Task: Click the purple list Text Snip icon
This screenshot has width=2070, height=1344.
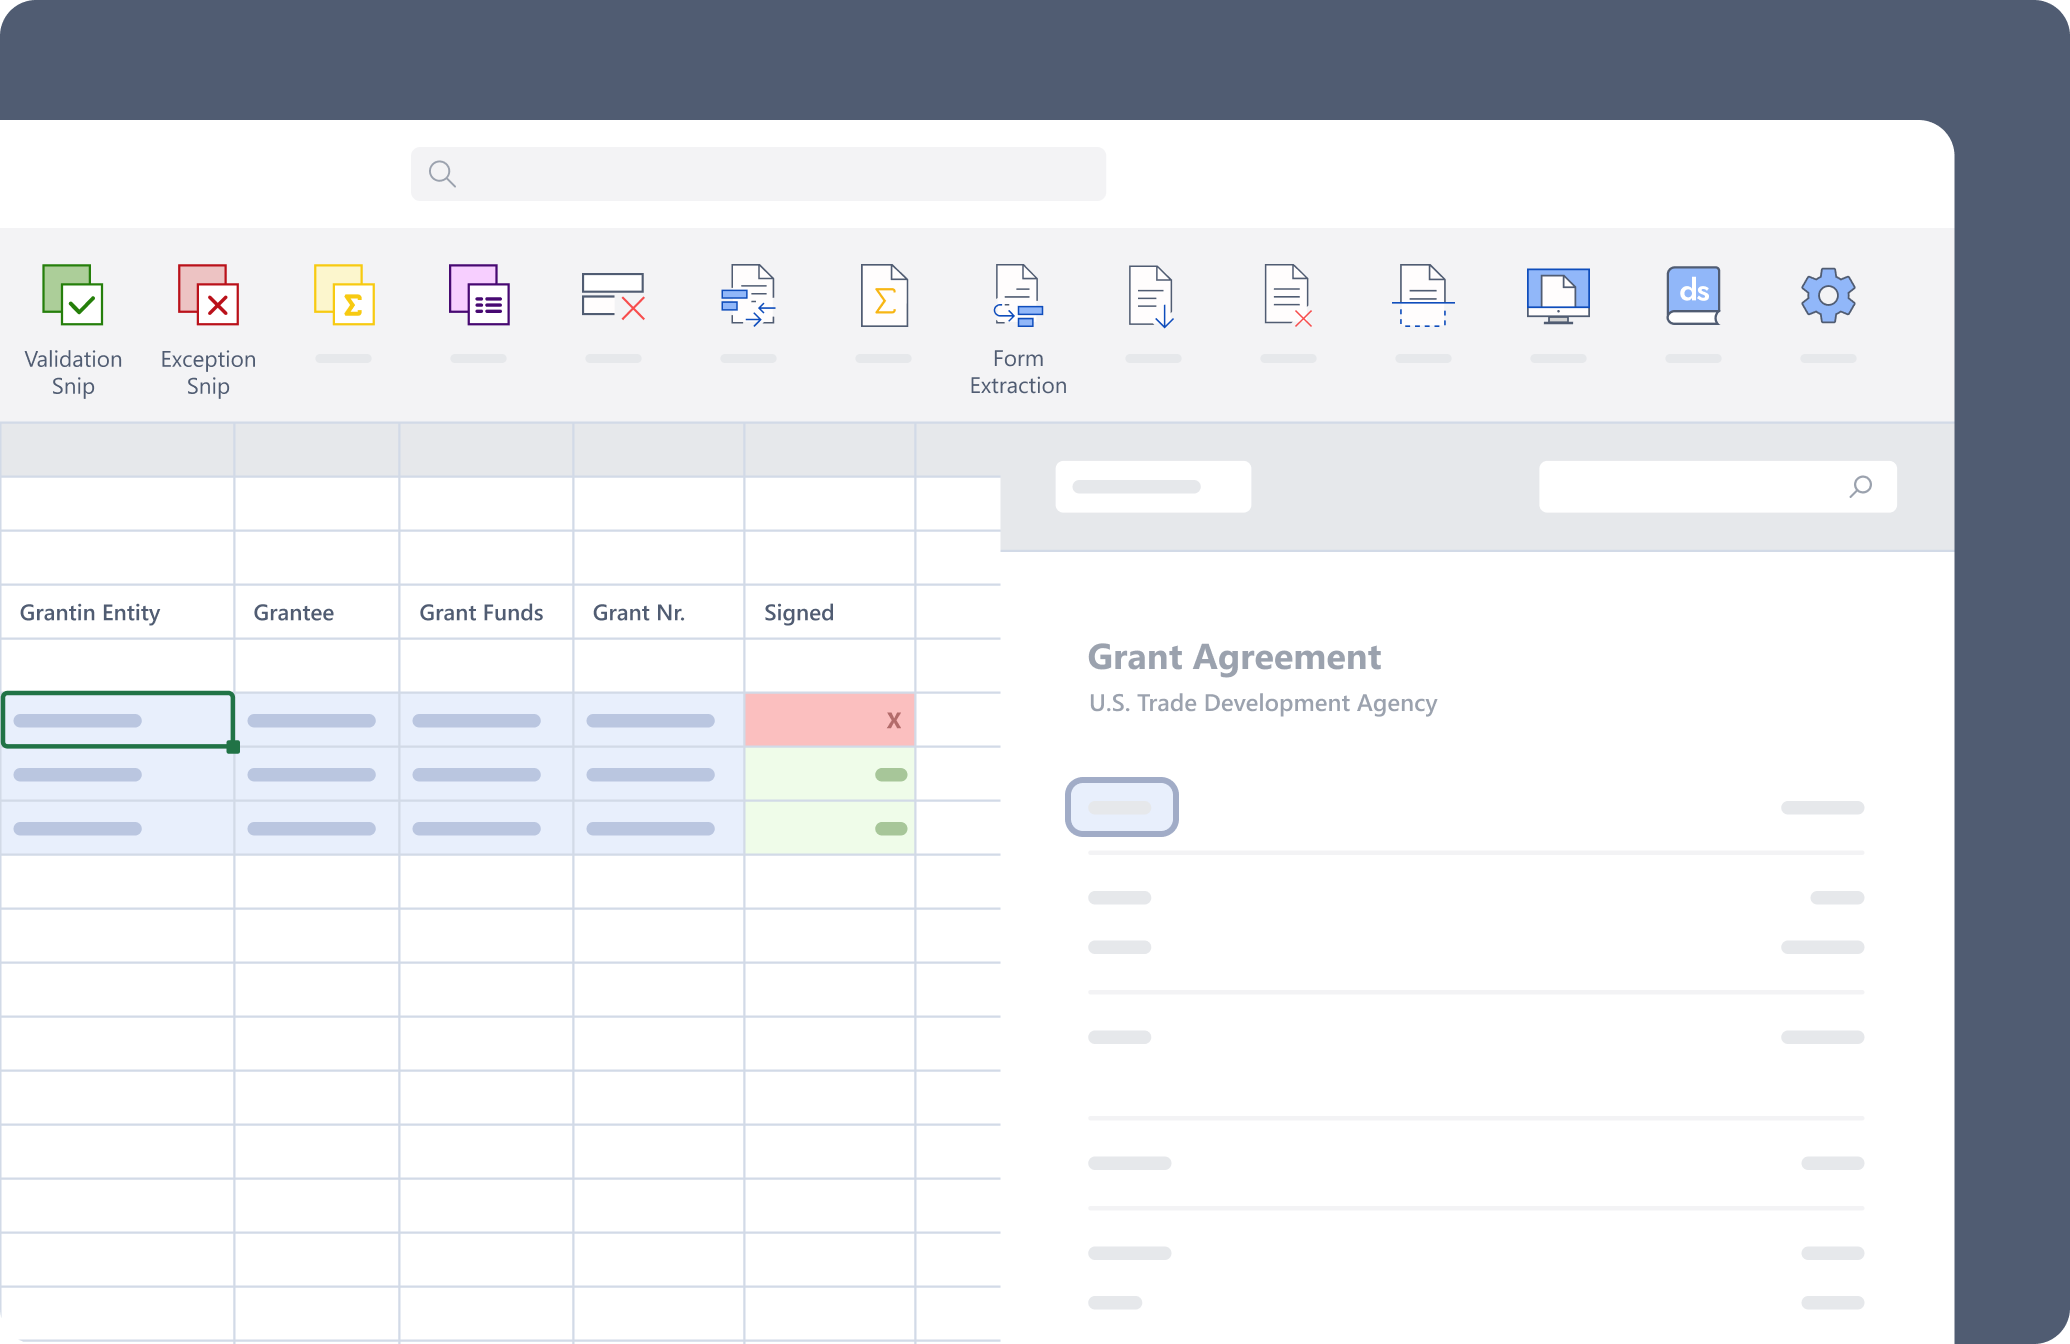Action: 479,295
